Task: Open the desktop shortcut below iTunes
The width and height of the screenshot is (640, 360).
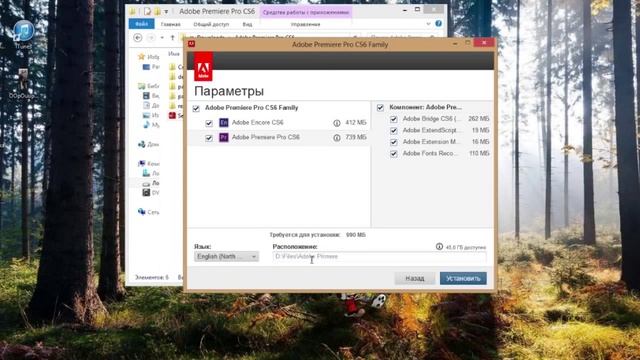Action: (x=23, y=84)
